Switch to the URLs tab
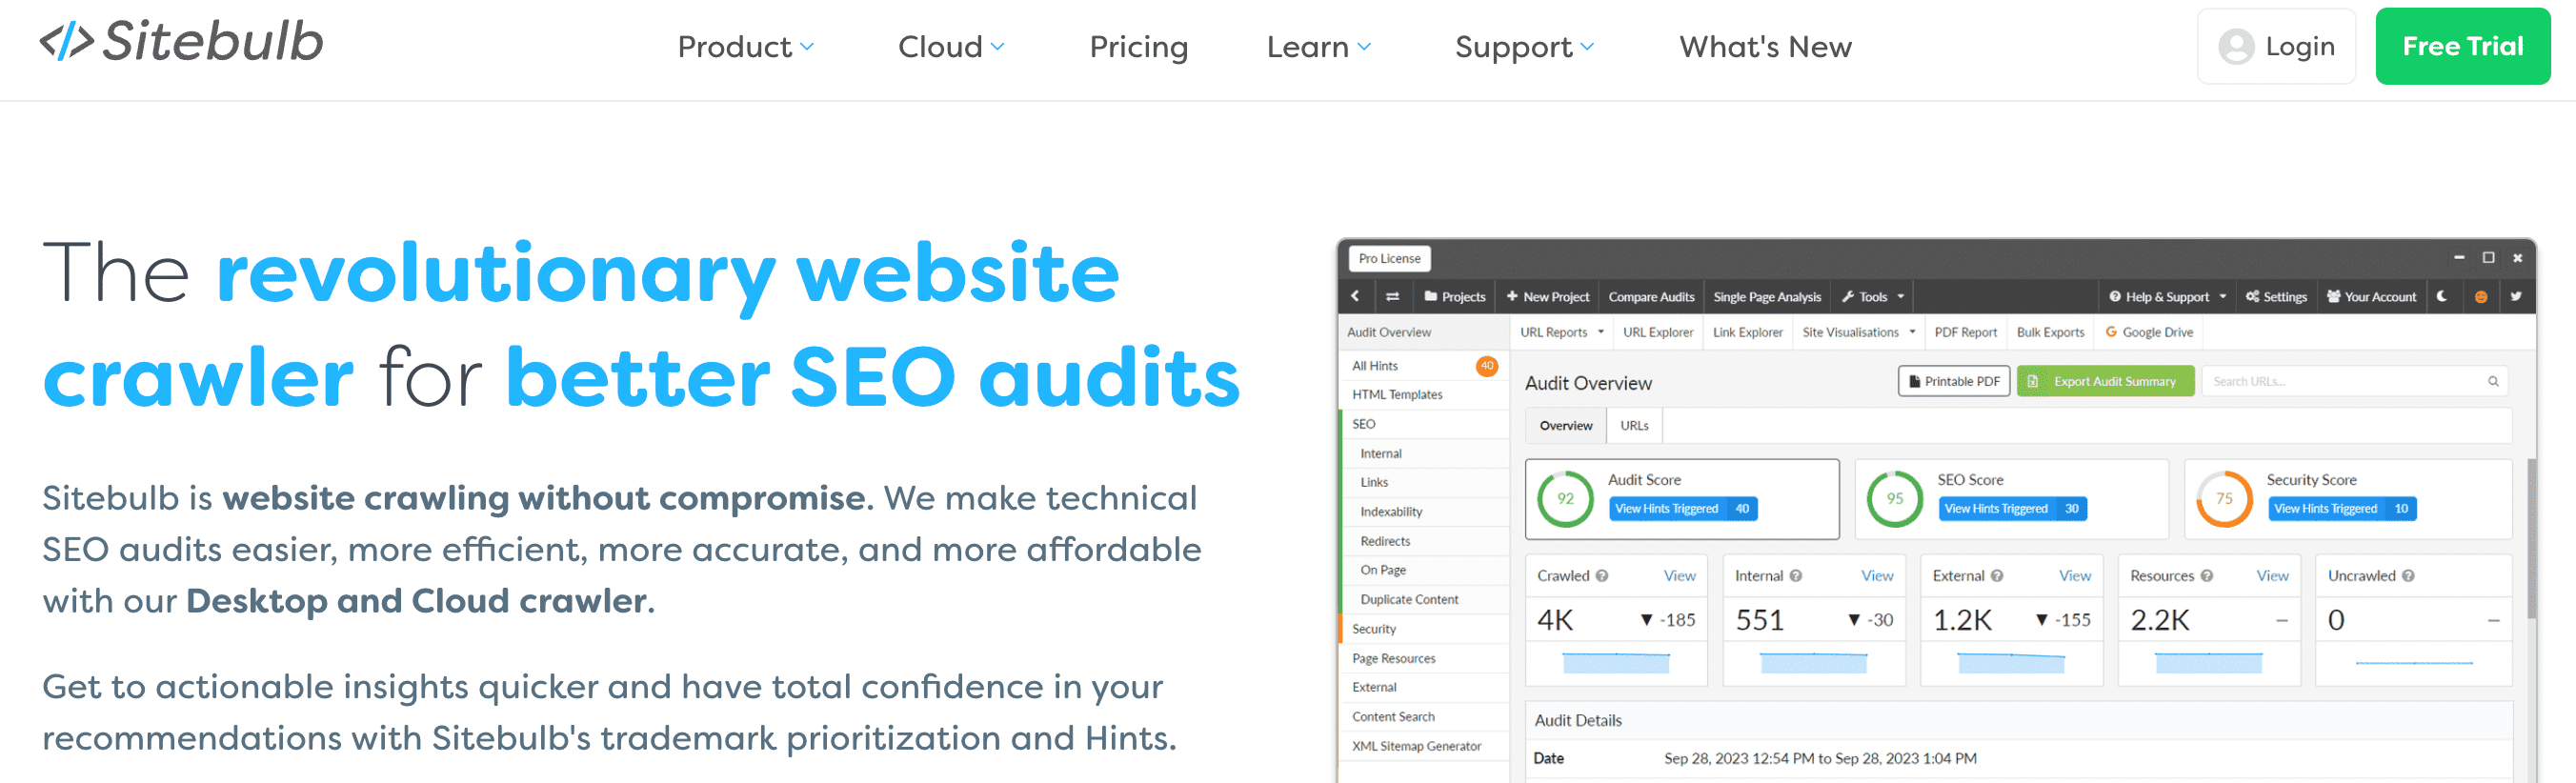 point(1634,426)
